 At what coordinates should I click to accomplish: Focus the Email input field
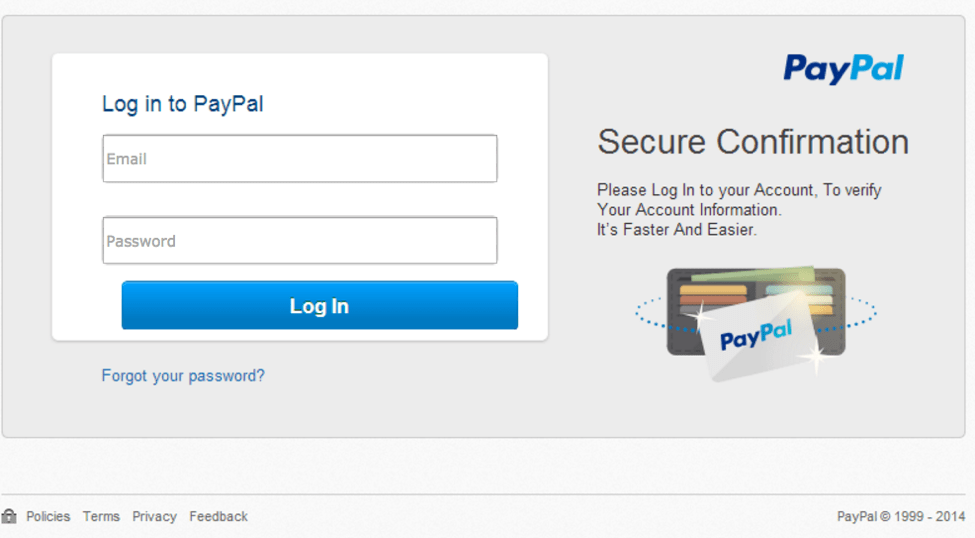300,159
